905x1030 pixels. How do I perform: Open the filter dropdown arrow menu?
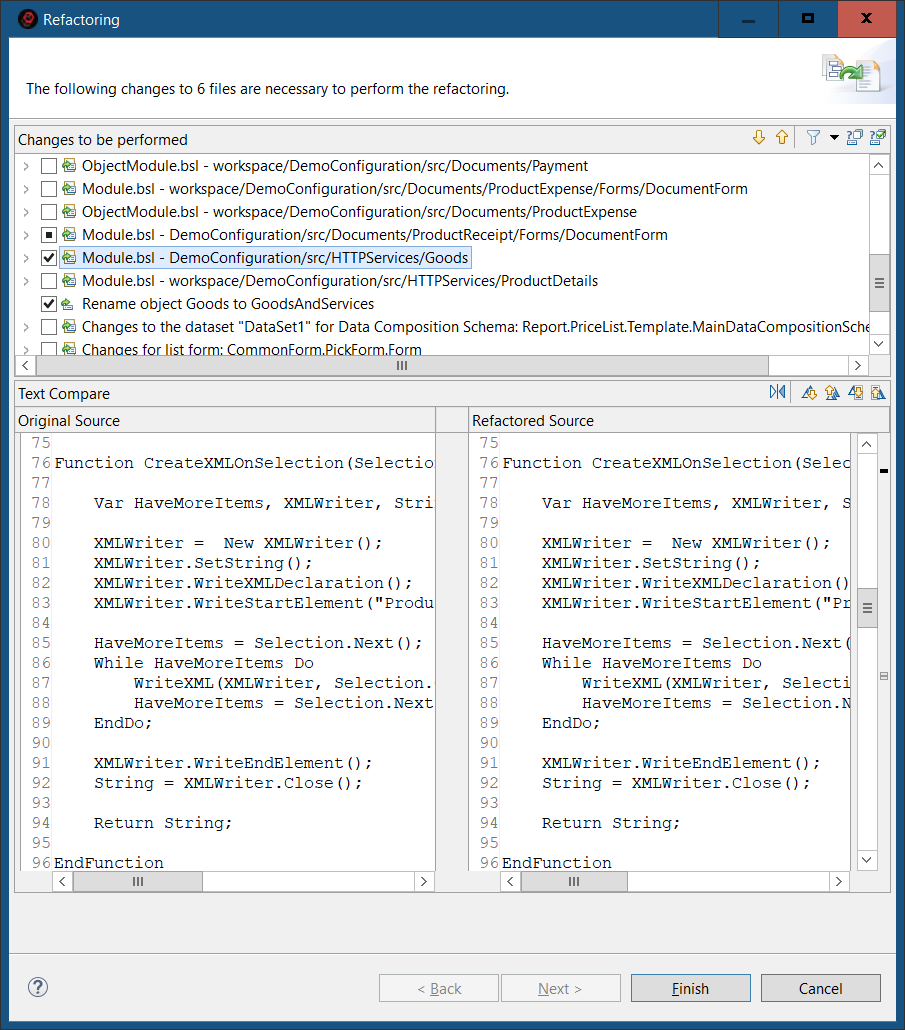tap(834, 139)
